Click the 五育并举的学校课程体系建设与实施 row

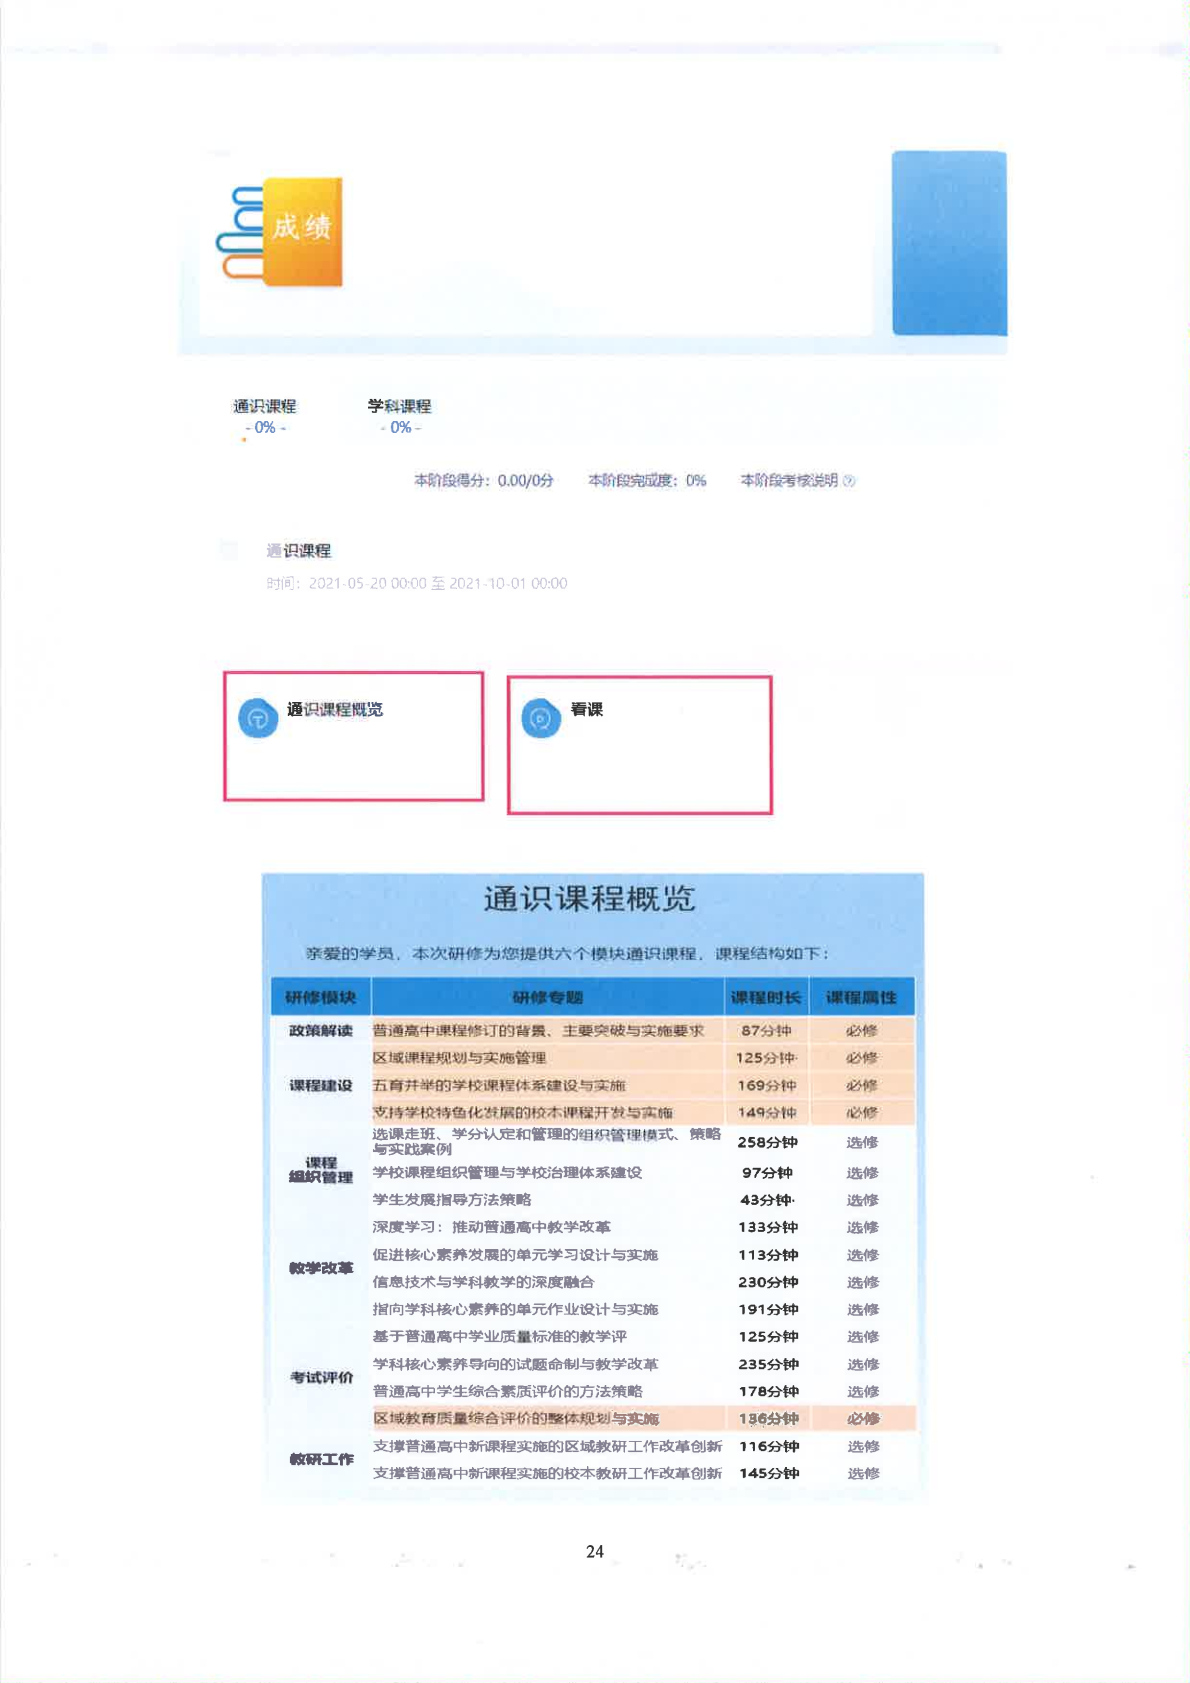click(643, 1085)
